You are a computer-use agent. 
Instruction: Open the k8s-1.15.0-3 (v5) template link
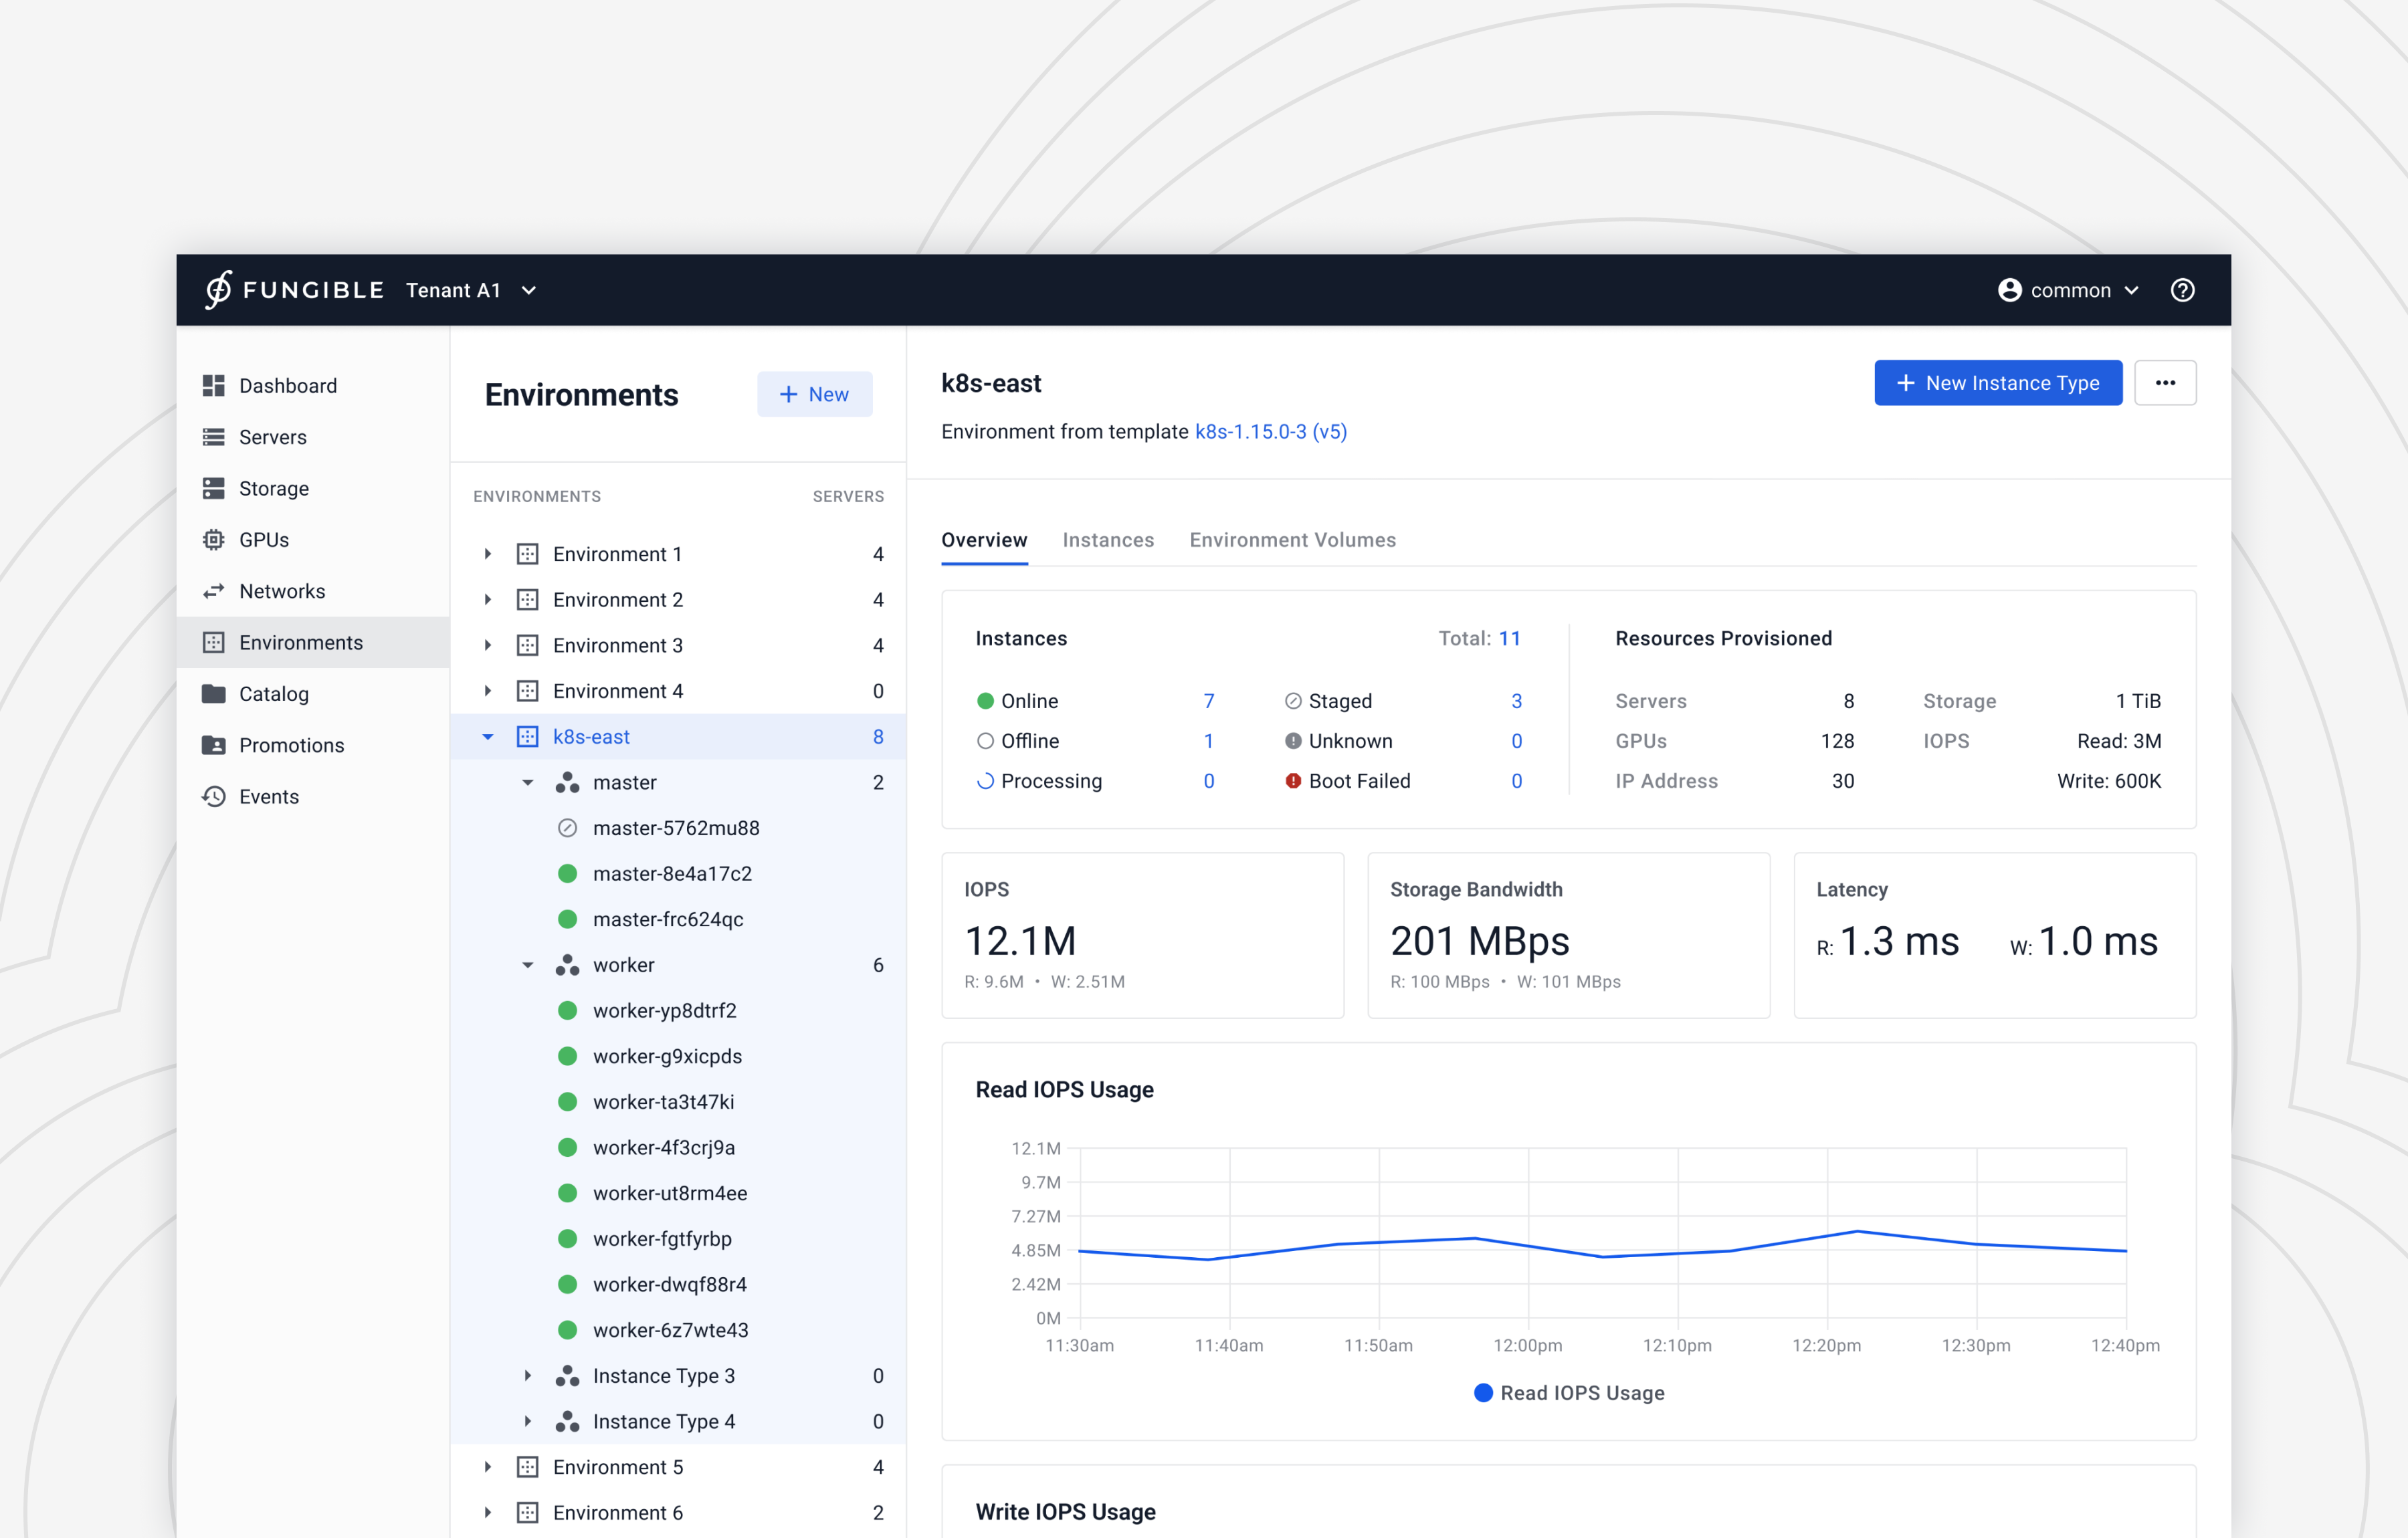[x=1270, y=432]
